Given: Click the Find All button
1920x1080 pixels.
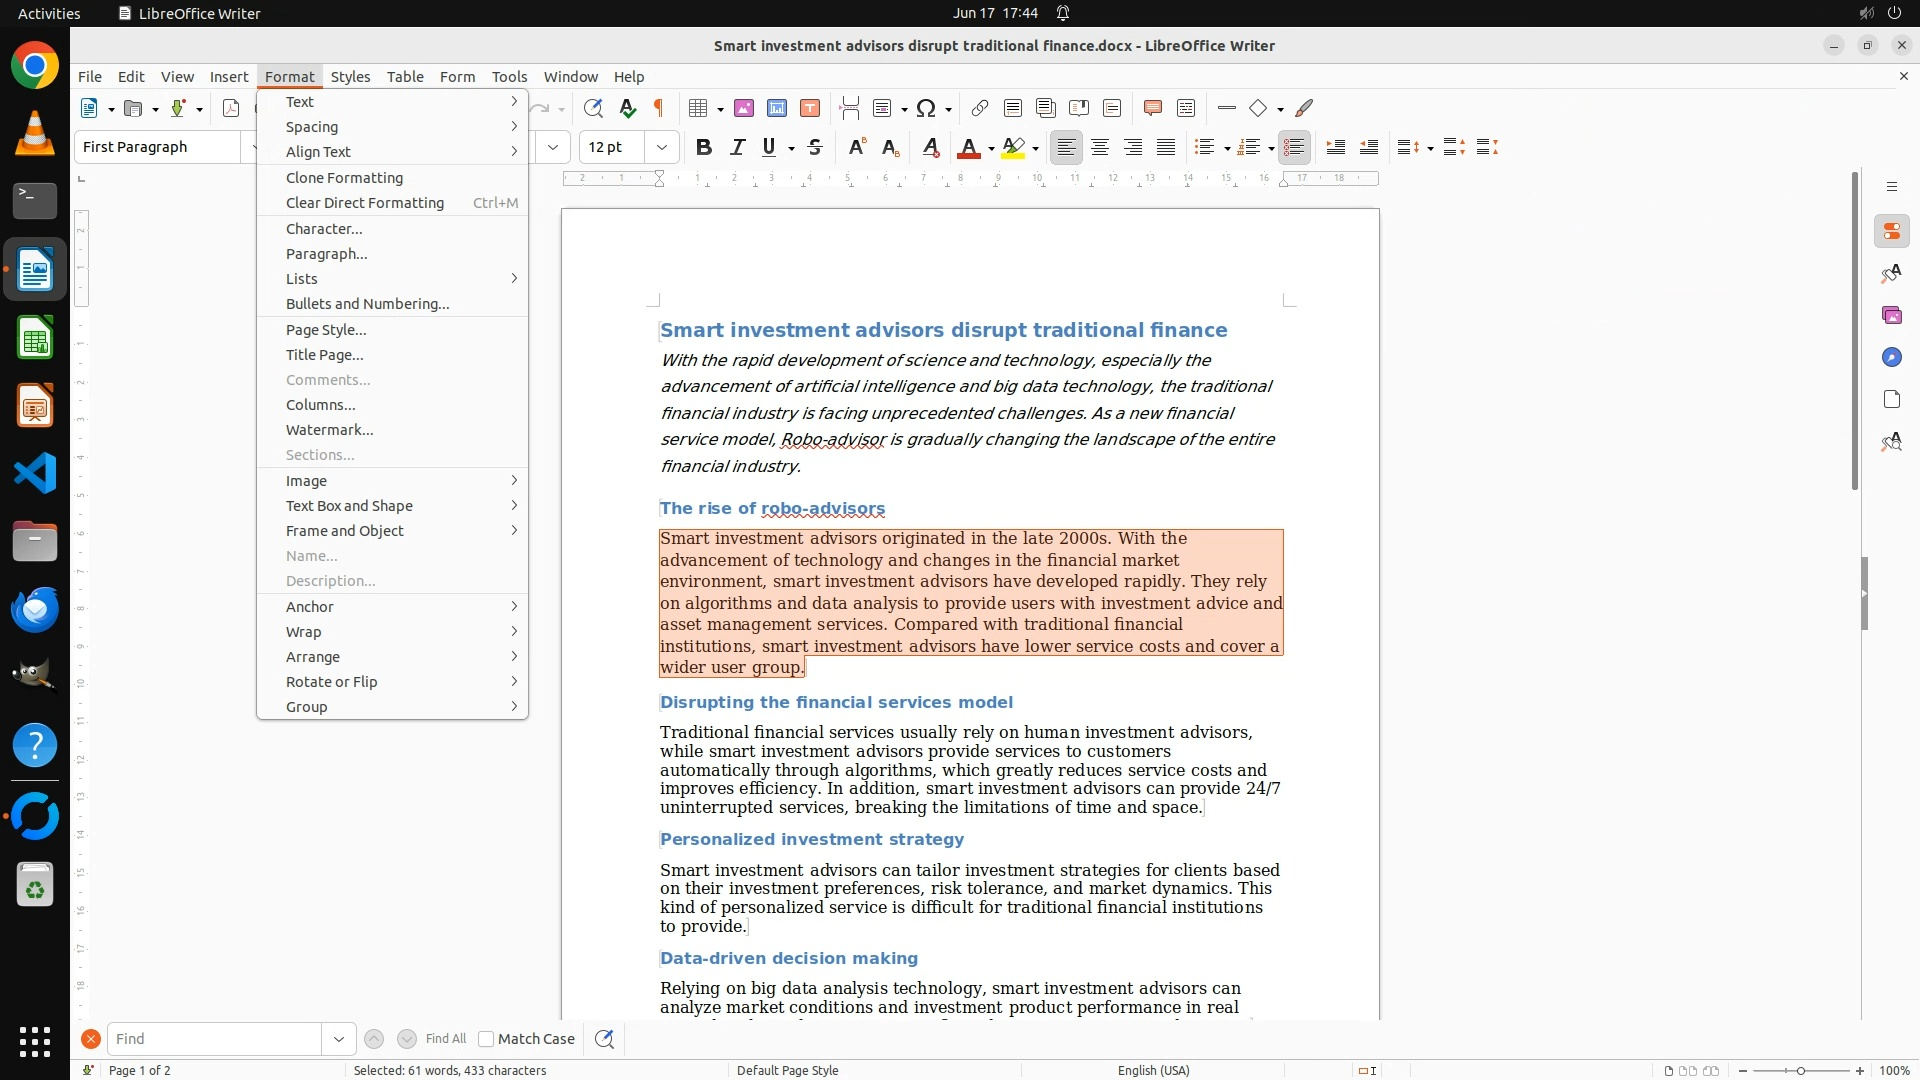Looking at the screenshot, I should pos(445,1039).
